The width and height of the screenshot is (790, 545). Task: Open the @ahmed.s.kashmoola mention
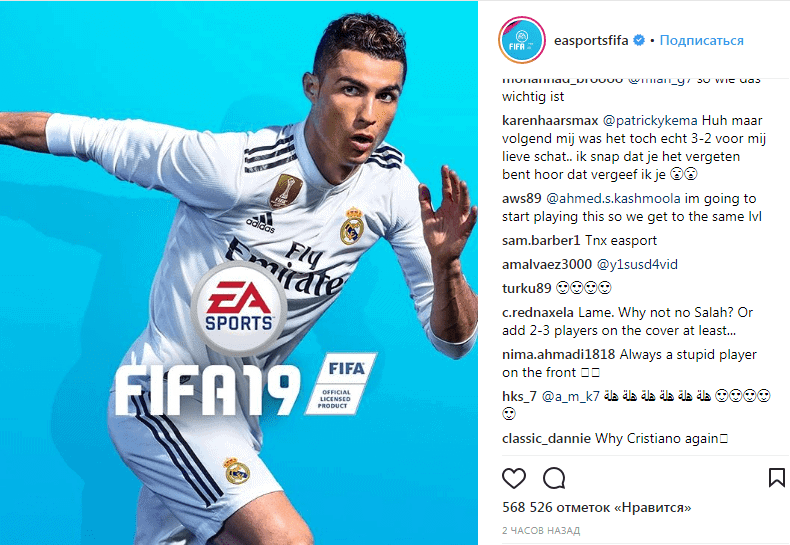click(x=613, y=198)
